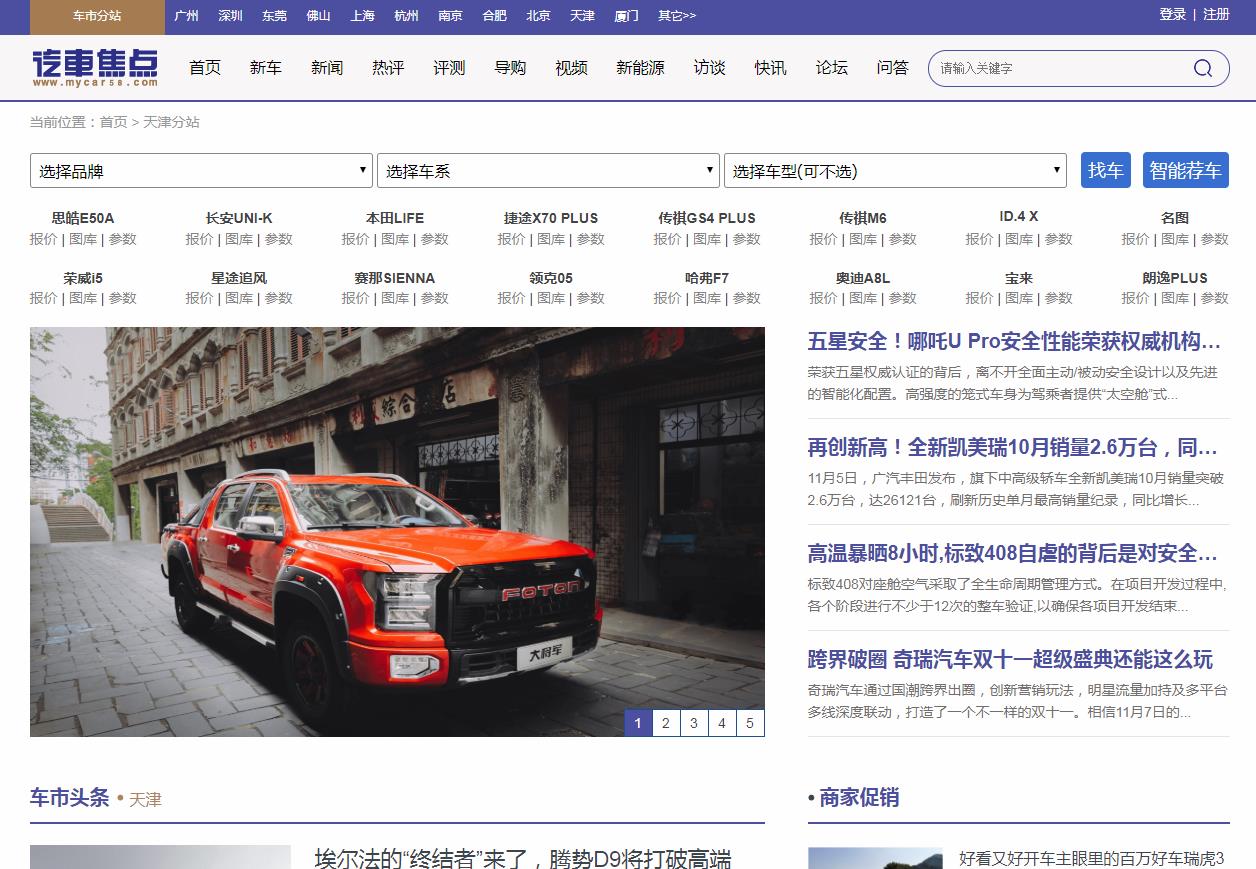Image resolution: width=1256 pixels, height=869 pixels.
Task: Go to carousel slide 5
Action: click(x=750, y=723)
